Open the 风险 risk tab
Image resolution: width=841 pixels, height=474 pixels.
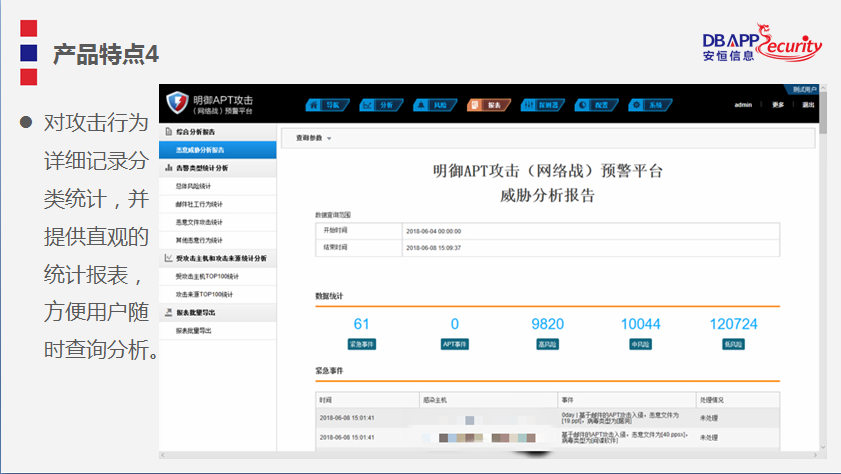click(434, 105)
